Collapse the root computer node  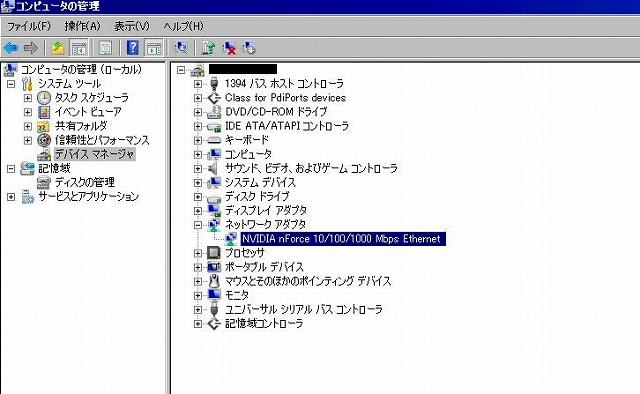point(181,70)
